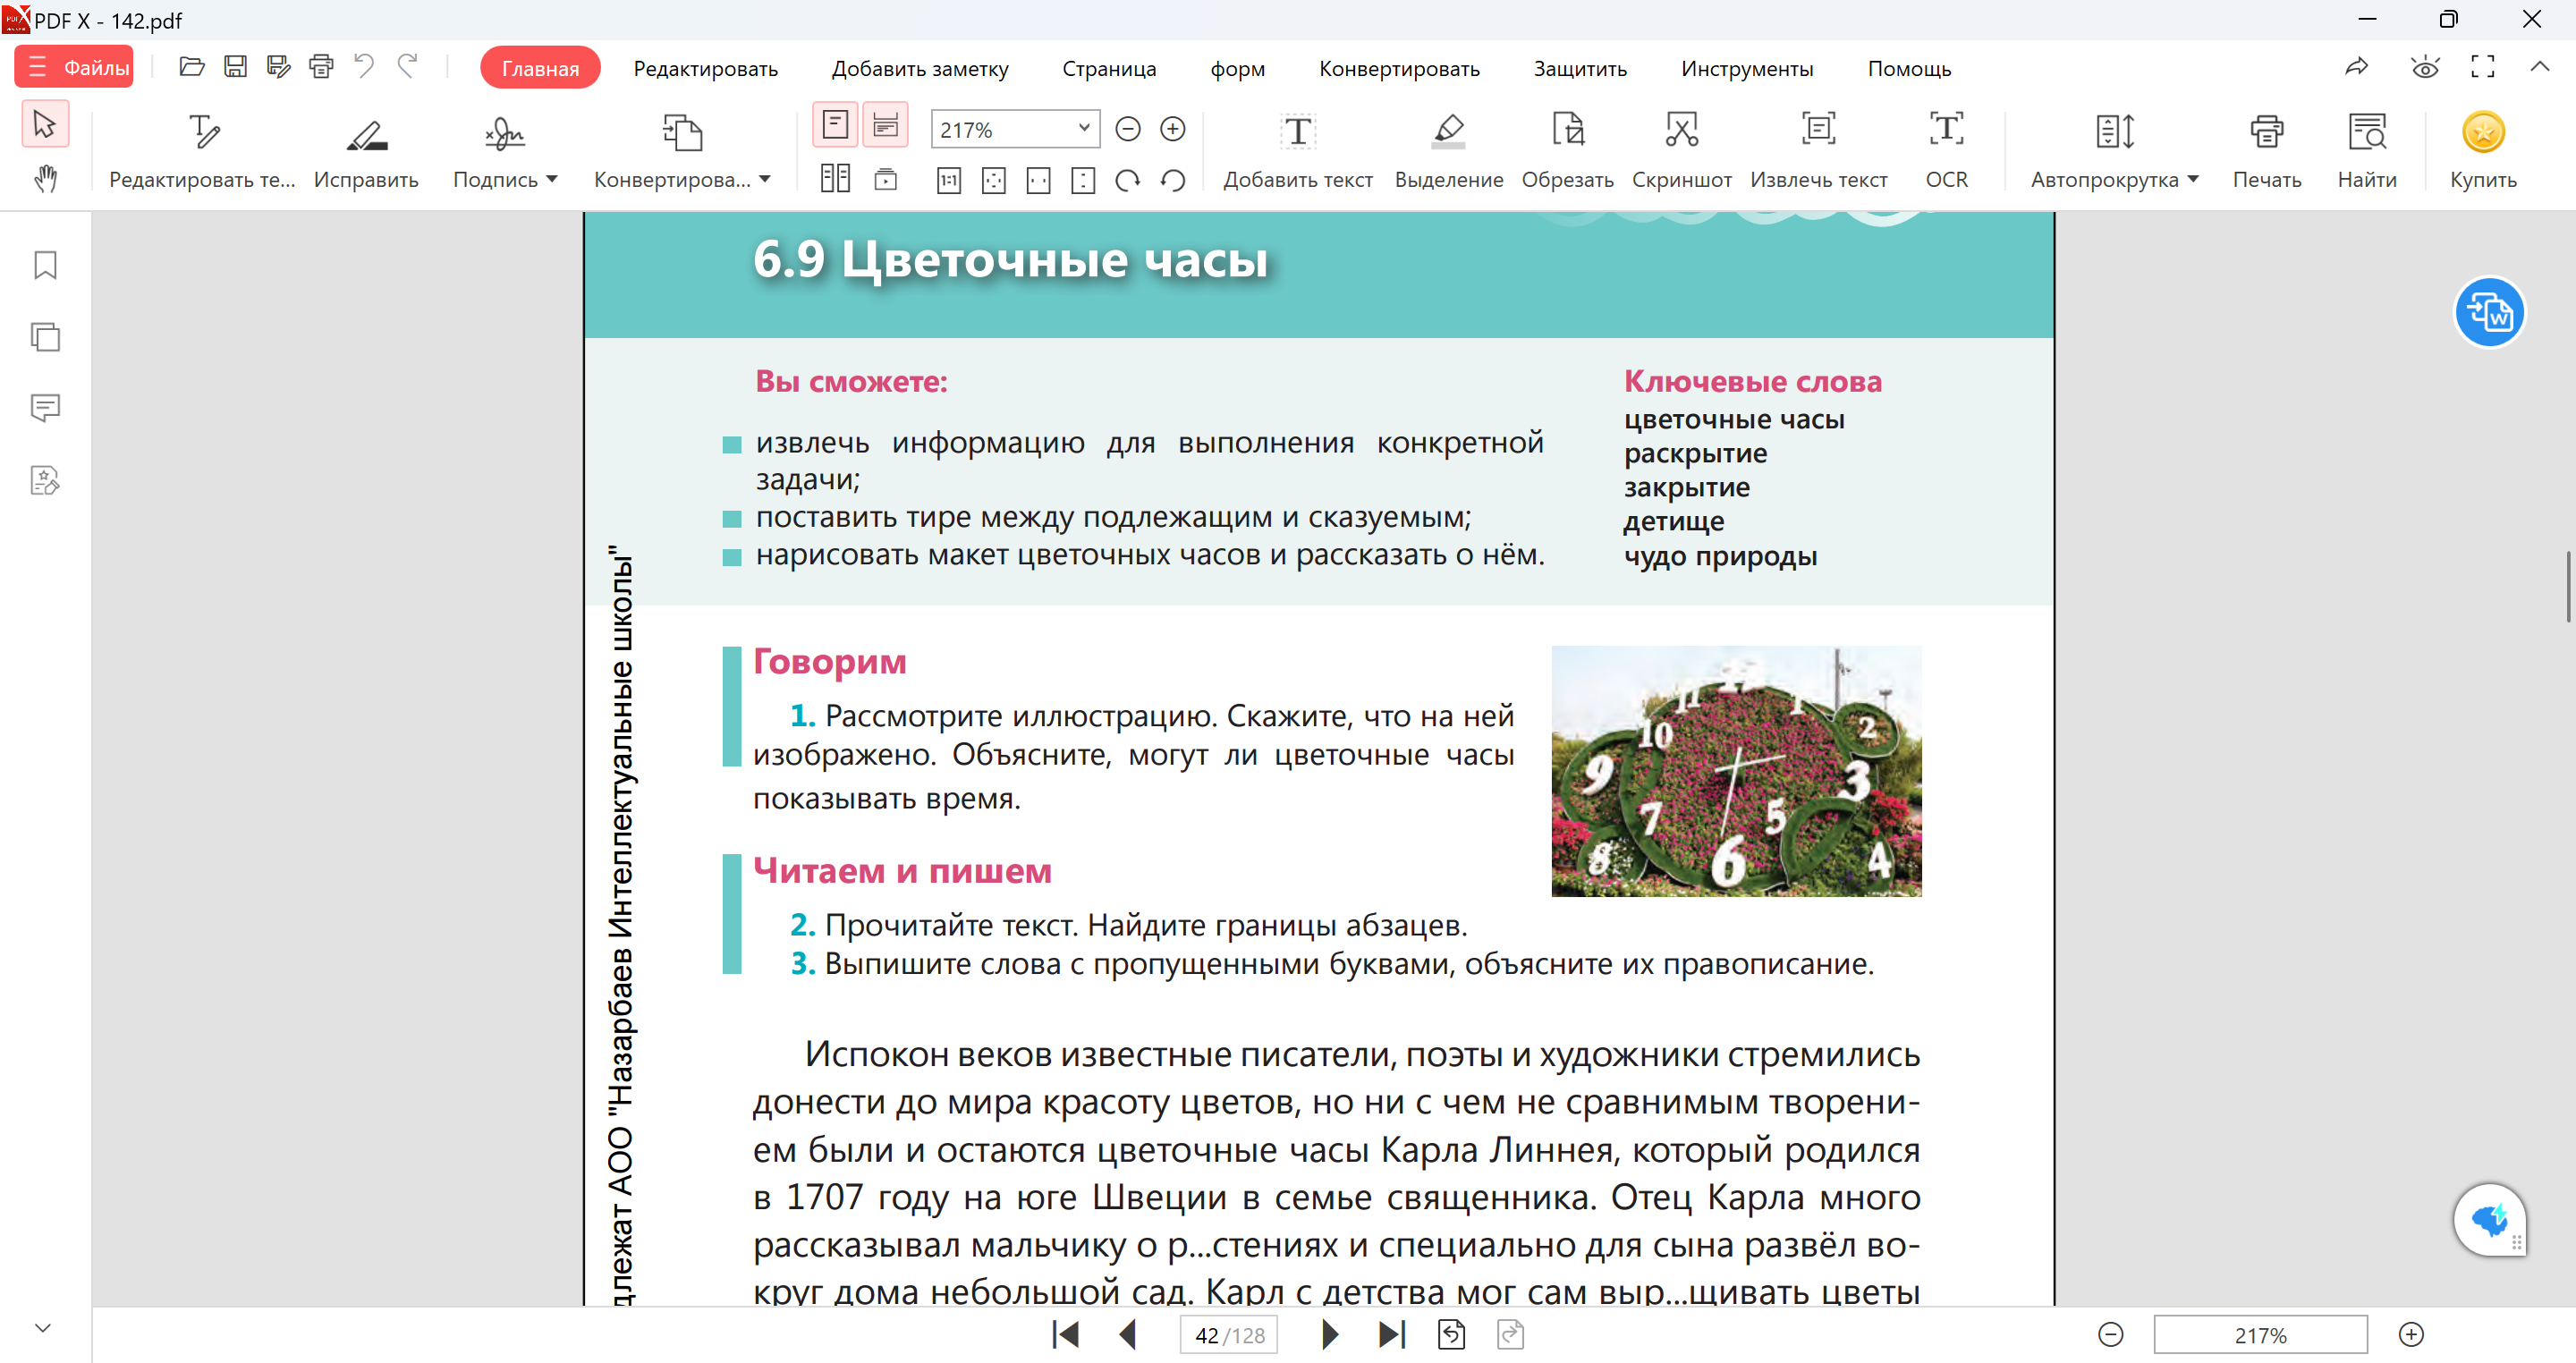Open the Файлы menu button
This screenshot has height=1363, width=2576.
pyautogui.click(x=75, y=67)
